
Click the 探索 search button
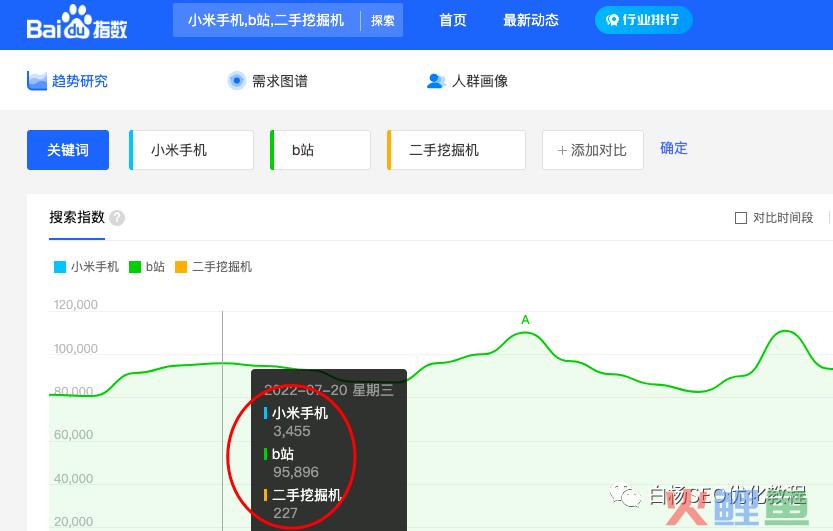tap(382, 20)
